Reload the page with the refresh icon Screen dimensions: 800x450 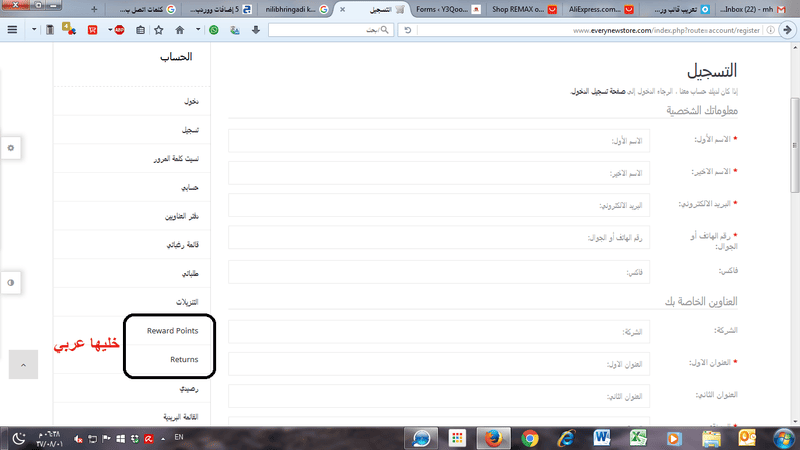[407, 30]
